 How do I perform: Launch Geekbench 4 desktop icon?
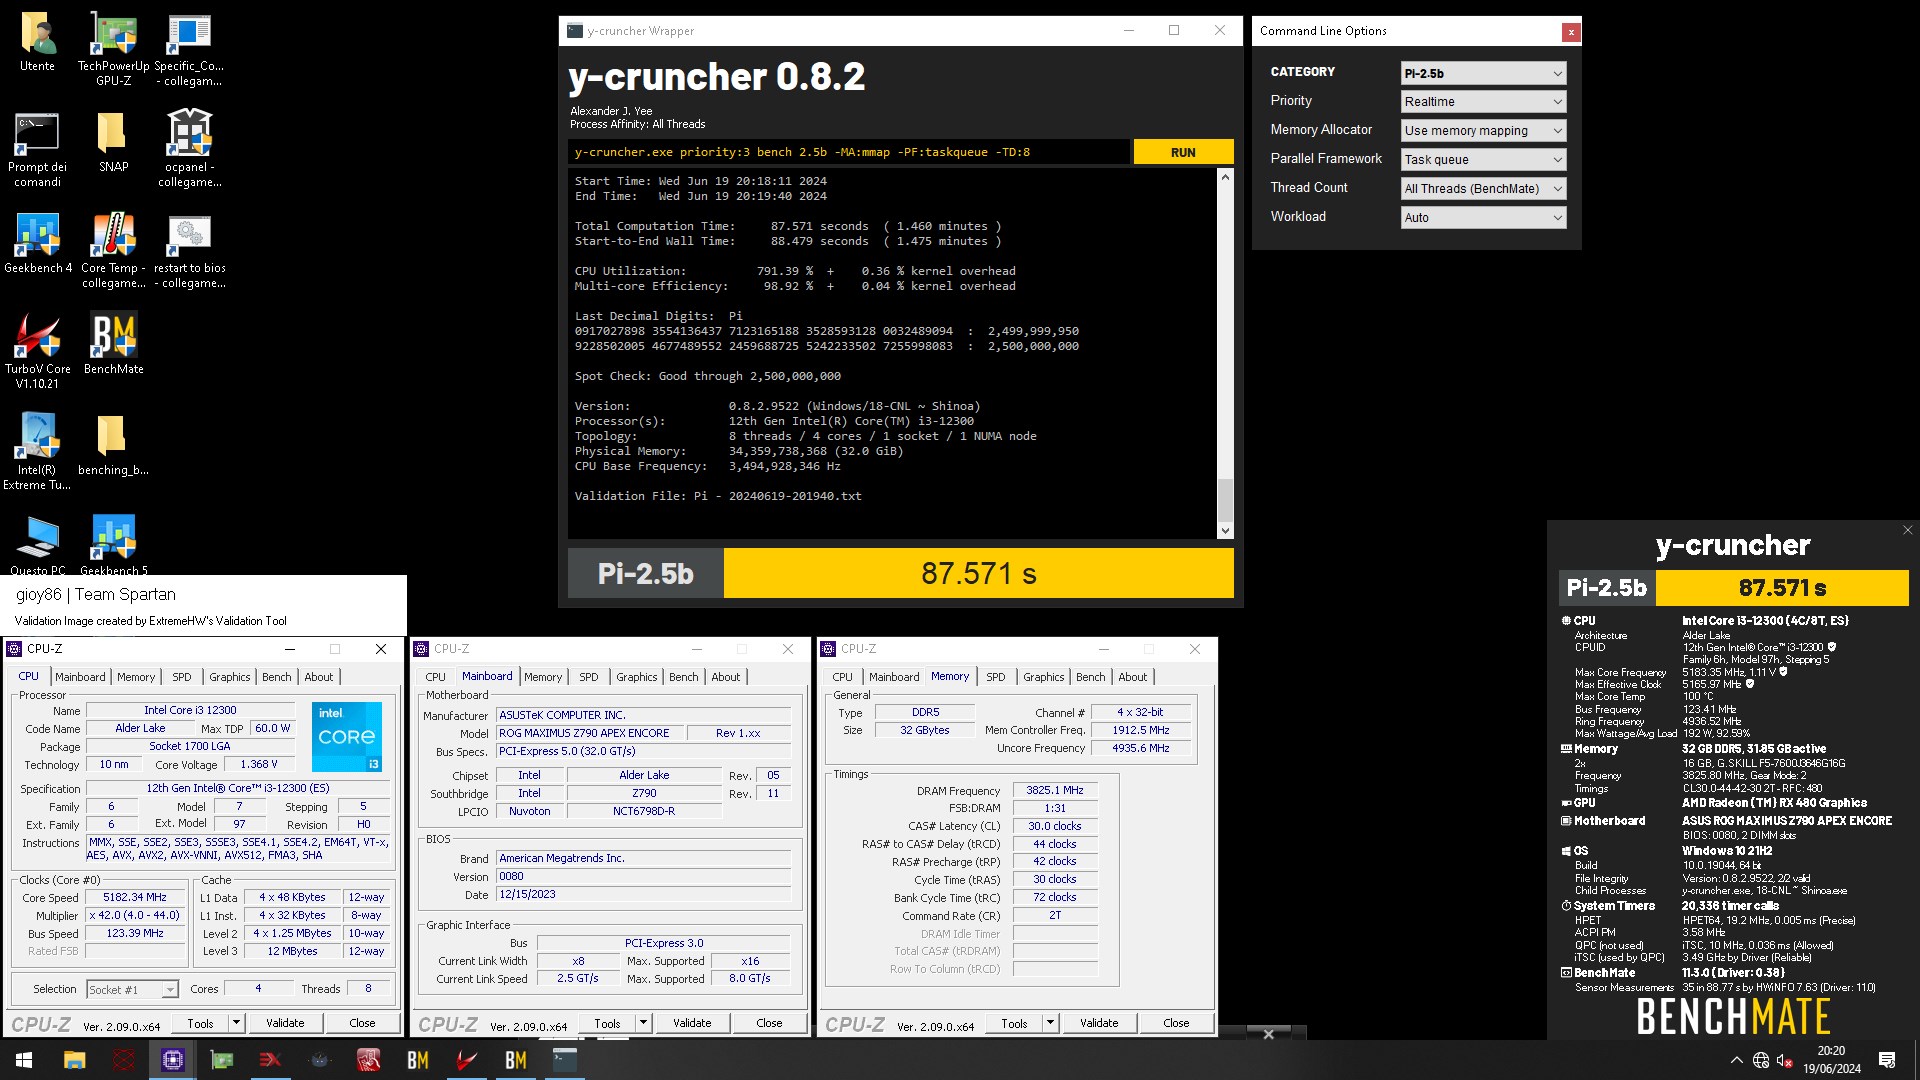[38, 244]
